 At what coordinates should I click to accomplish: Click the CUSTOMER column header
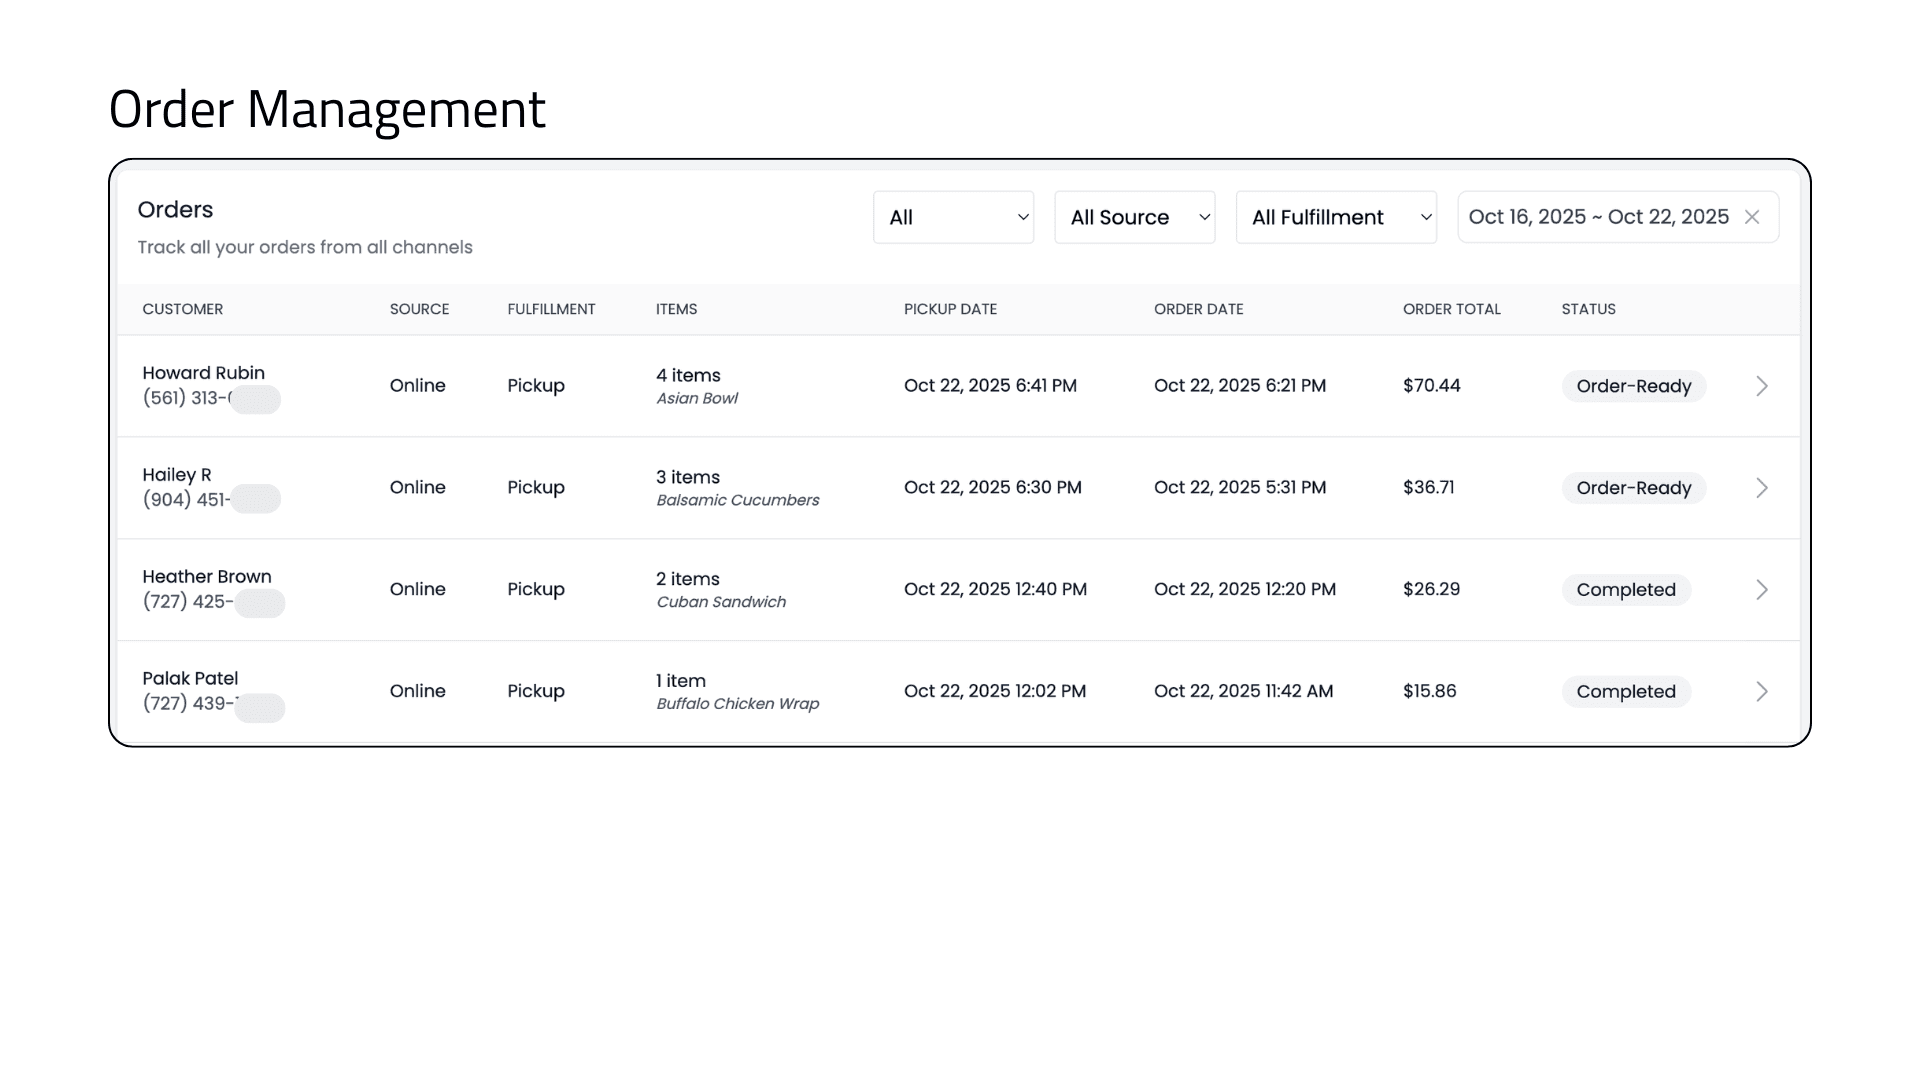183,309
